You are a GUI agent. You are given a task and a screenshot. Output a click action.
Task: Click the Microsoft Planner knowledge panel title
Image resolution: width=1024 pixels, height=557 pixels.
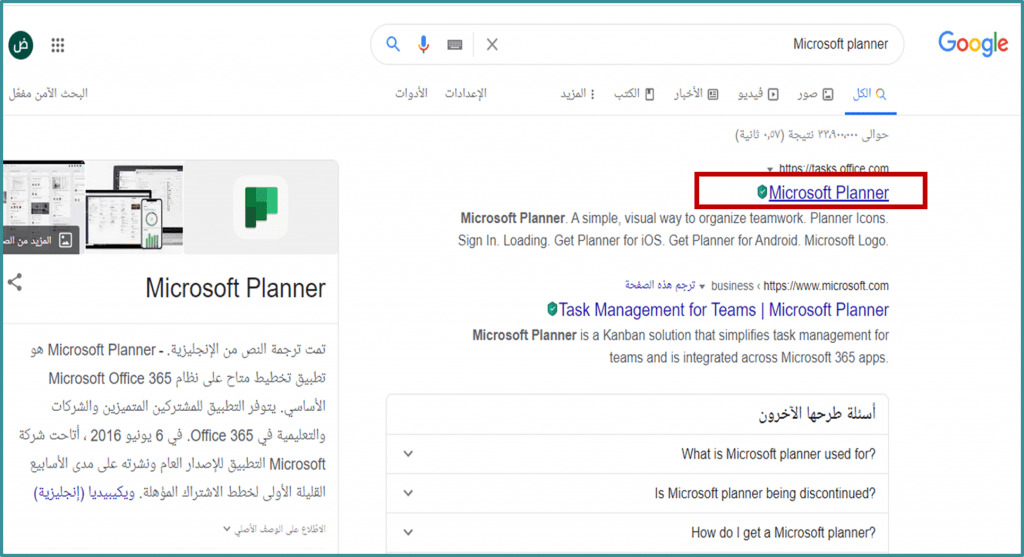pos(235,288)
